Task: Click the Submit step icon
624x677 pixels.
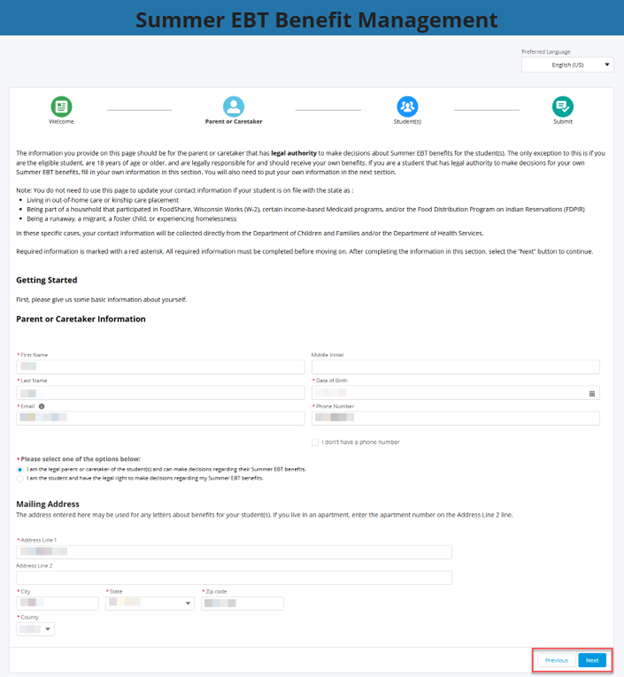Action: 563,106
